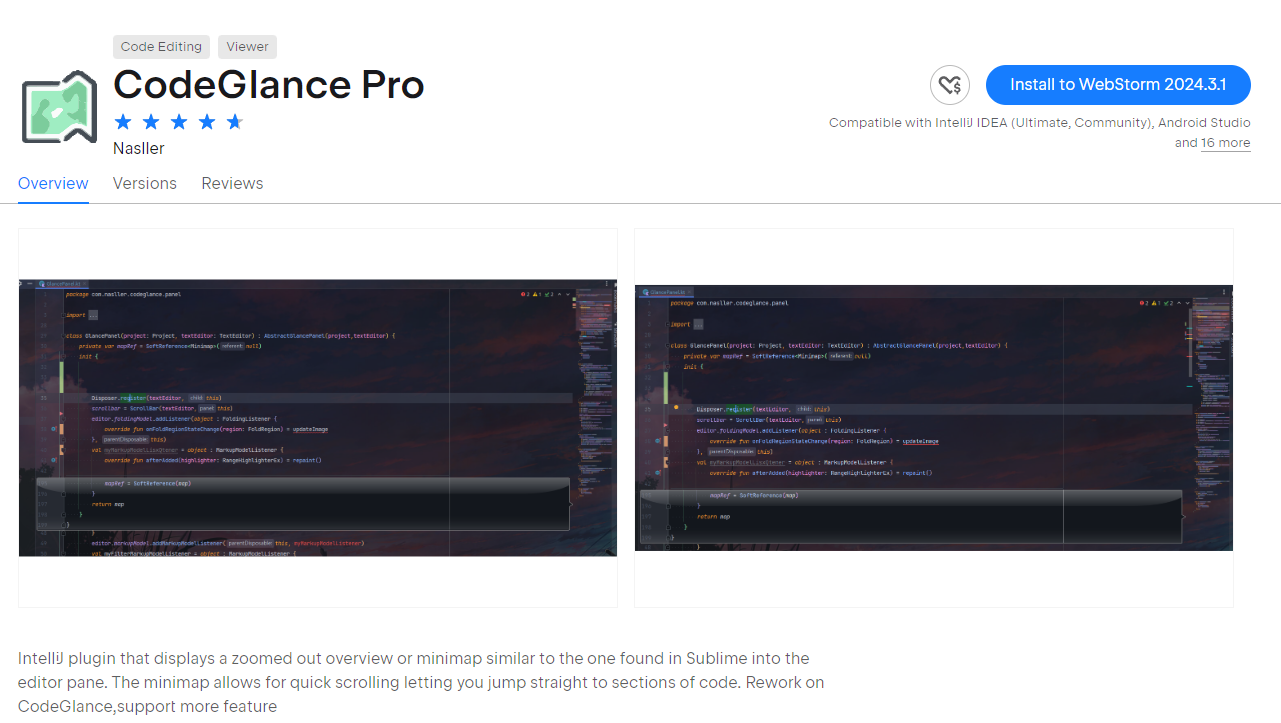Click the CodeGlance Pro title heading
This screenshot has width=1281, height=723.
pyautogui.click(x=269, y=85)
